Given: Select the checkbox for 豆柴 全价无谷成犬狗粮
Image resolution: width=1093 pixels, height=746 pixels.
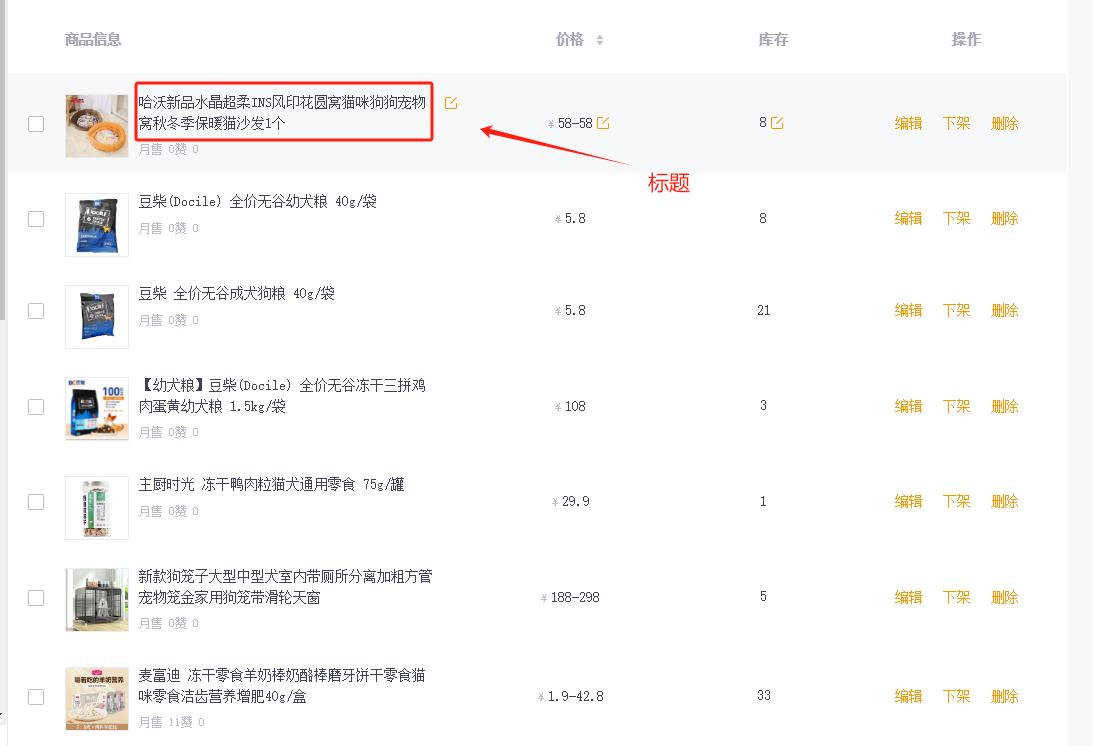Looking at the screenshot, I should click(x=36, y=311).
